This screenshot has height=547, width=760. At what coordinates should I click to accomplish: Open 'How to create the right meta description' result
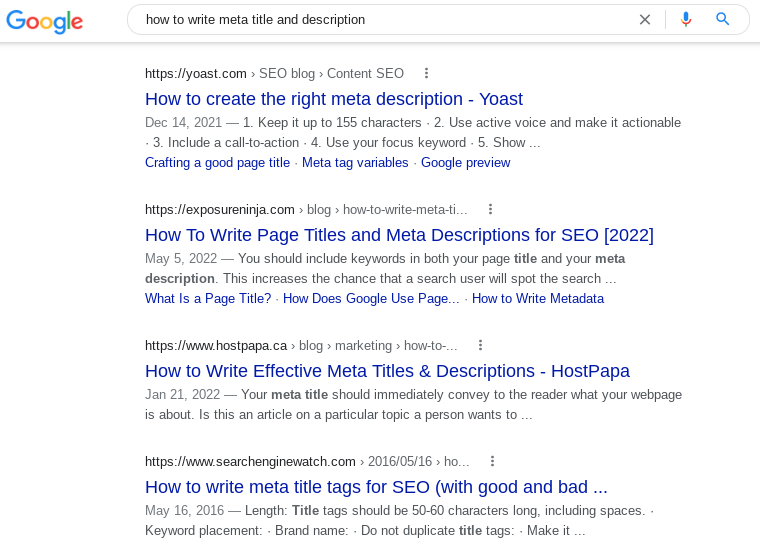(x=333, y=99)
